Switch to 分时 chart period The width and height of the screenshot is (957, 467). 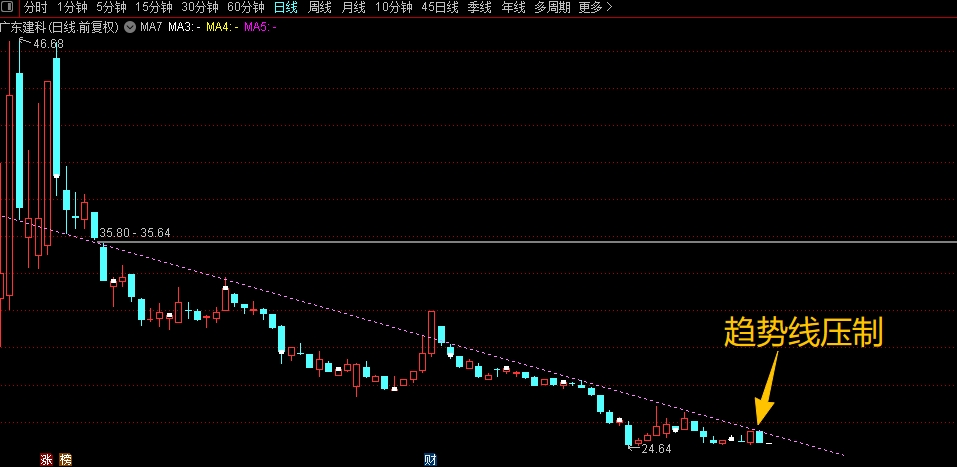[x=36, y=8]
